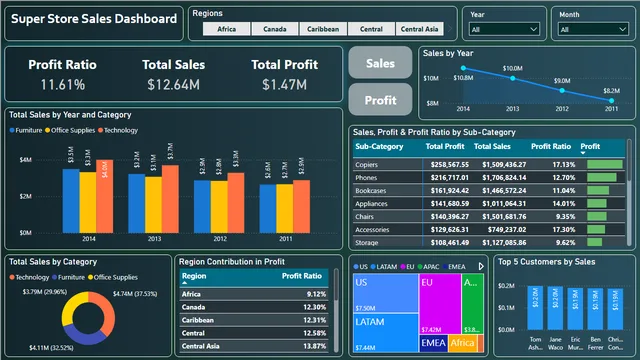Click the Furniture legend marker in year chart

tap(12, 130)
